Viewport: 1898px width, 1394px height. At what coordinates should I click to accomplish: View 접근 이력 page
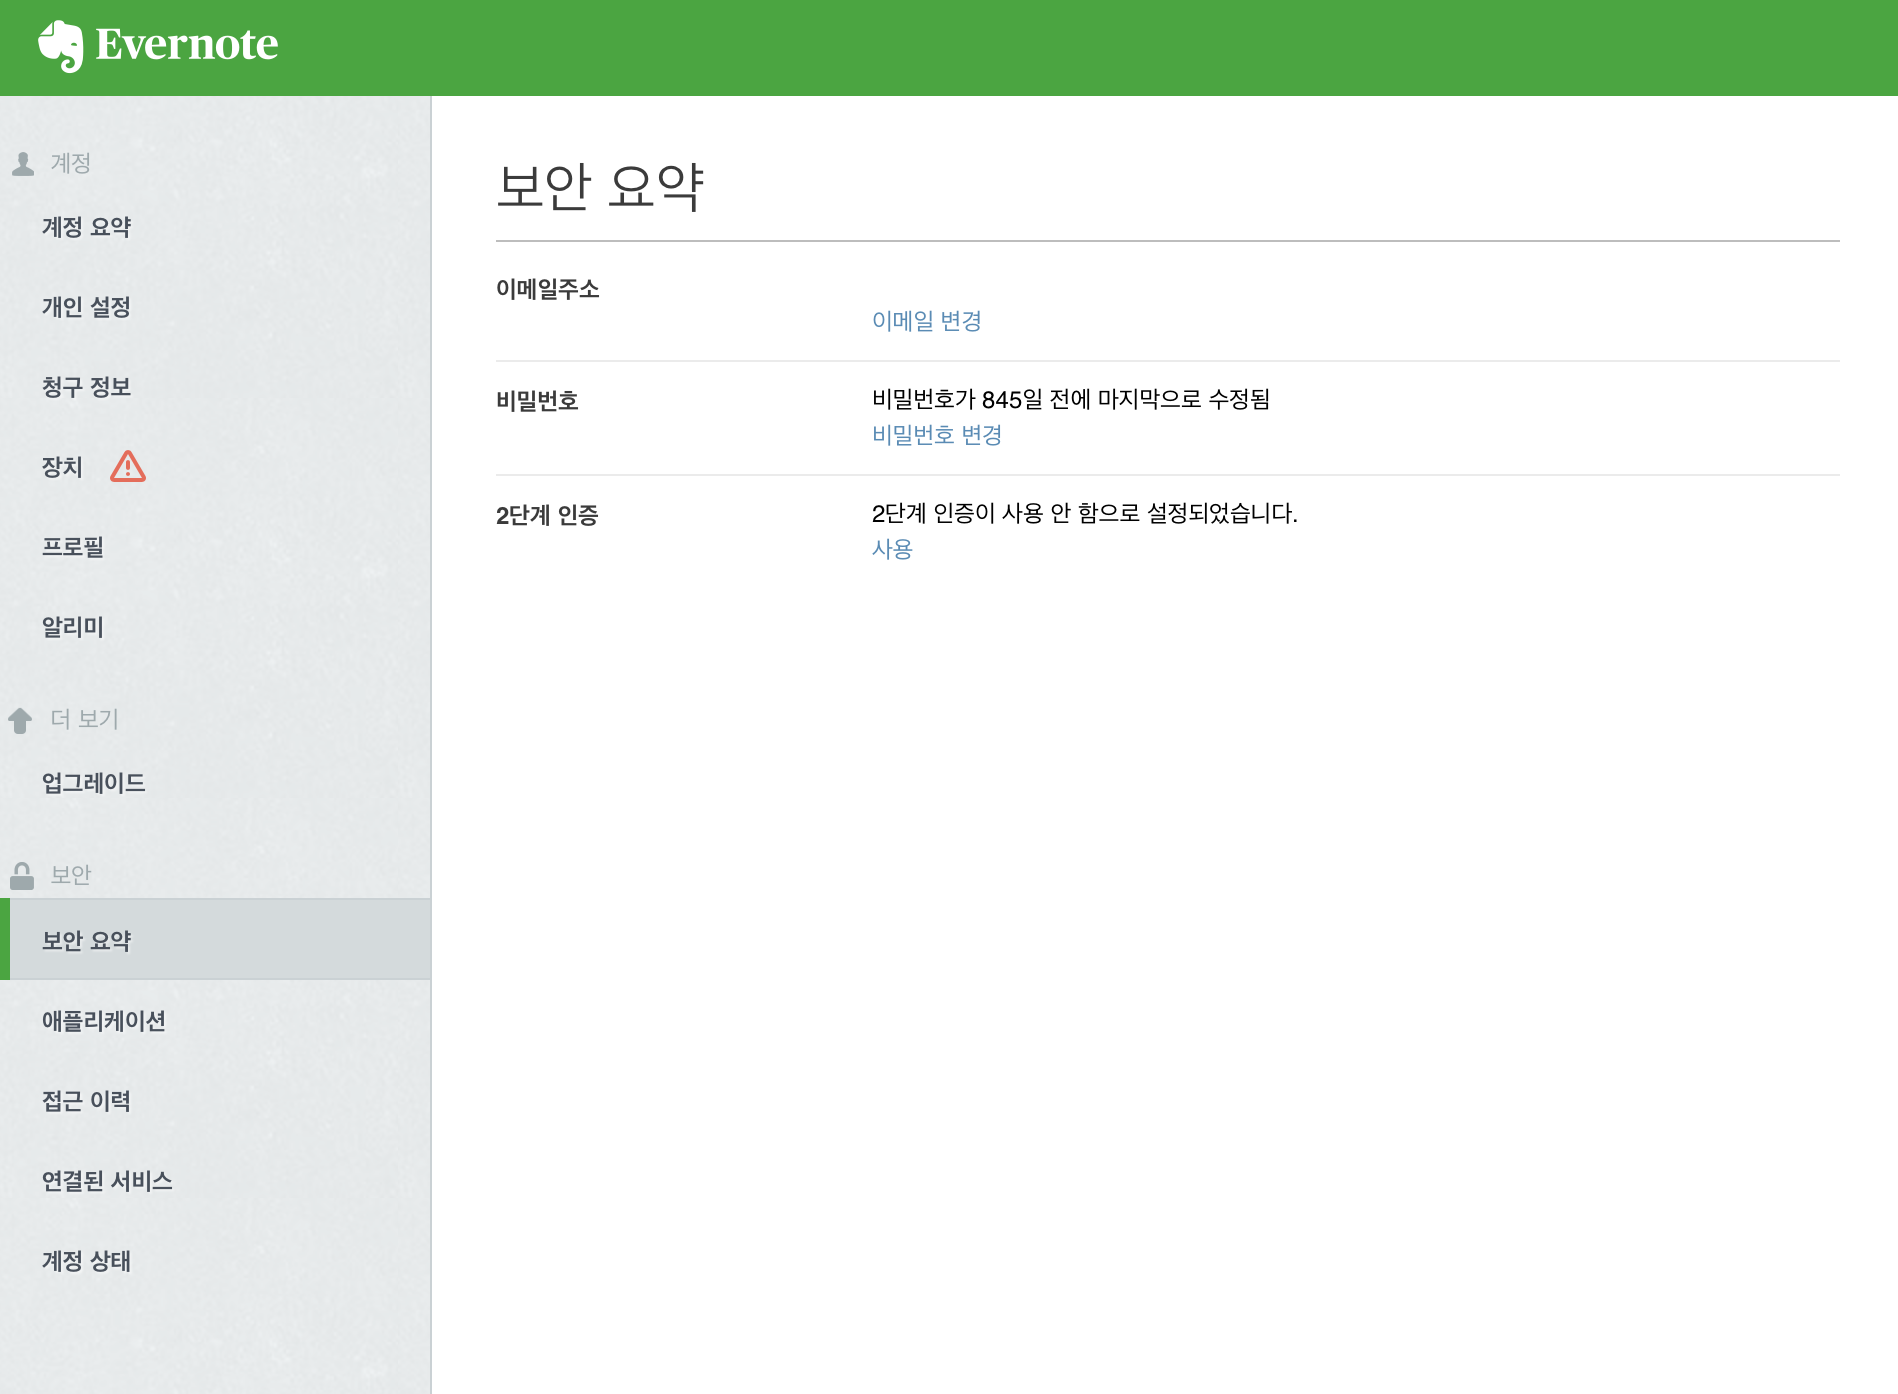pos(87,1101)
